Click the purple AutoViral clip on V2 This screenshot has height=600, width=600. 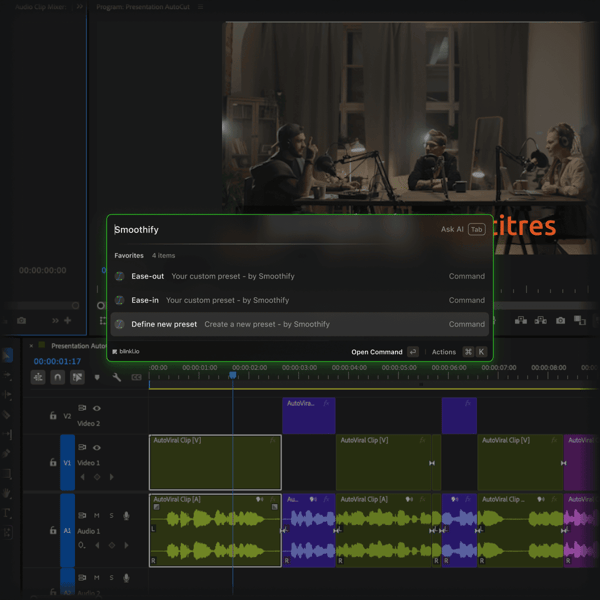point(308,415)
